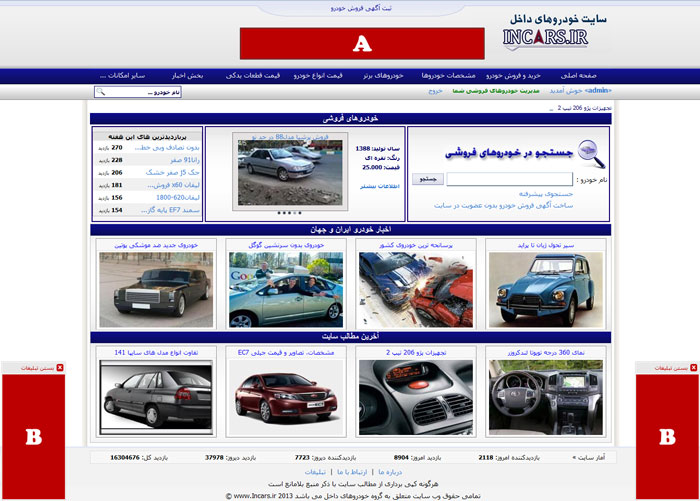Open the قیمت انواع خودرو menu
Screen dimensions: 700x501
(x=318, y=75)
